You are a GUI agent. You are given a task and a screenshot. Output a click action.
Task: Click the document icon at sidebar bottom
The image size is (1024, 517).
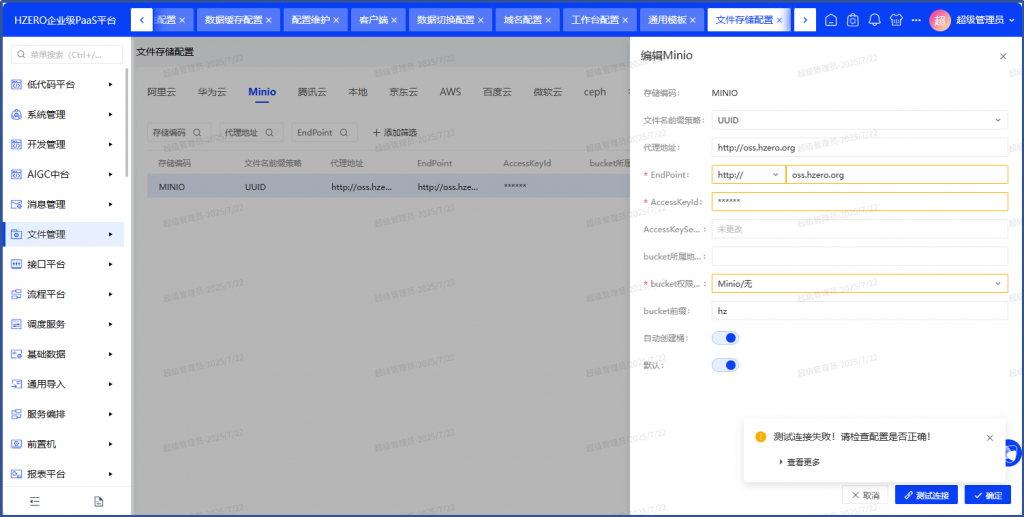98,501
